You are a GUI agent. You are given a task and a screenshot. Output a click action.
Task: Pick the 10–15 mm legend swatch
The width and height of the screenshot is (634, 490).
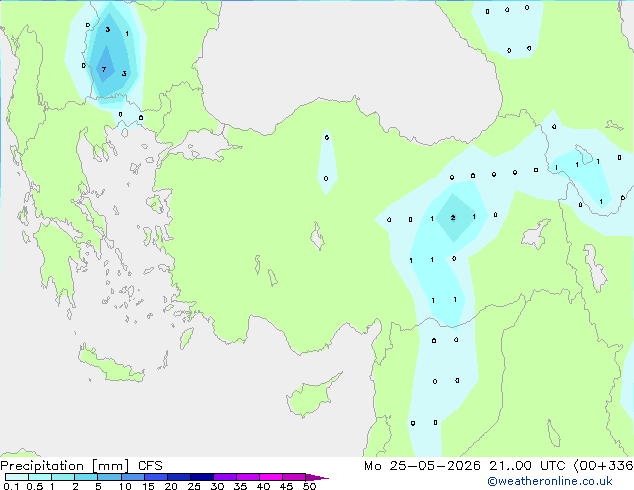(132, 477)
